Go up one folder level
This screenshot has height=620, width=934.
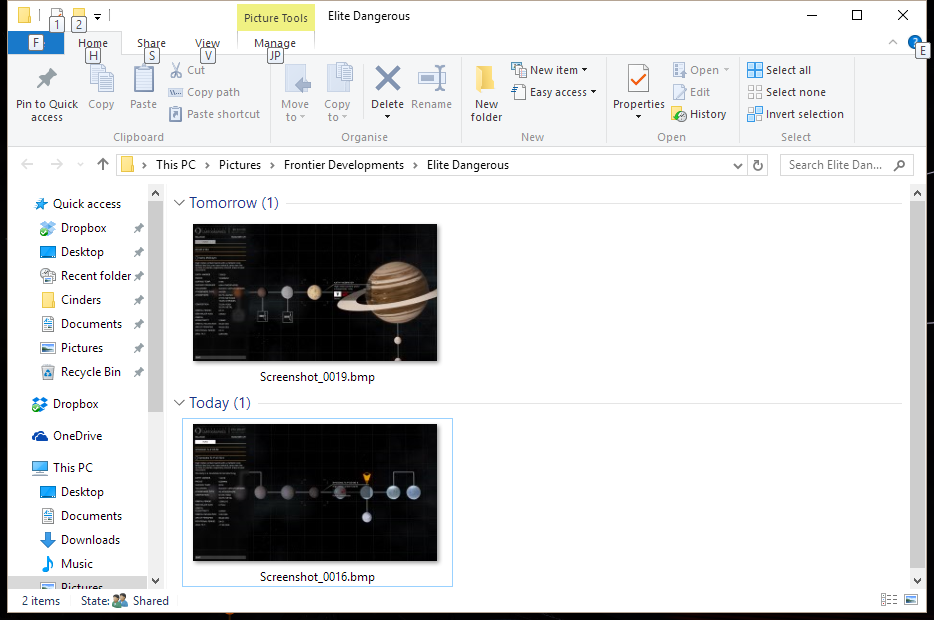[102, 164]
